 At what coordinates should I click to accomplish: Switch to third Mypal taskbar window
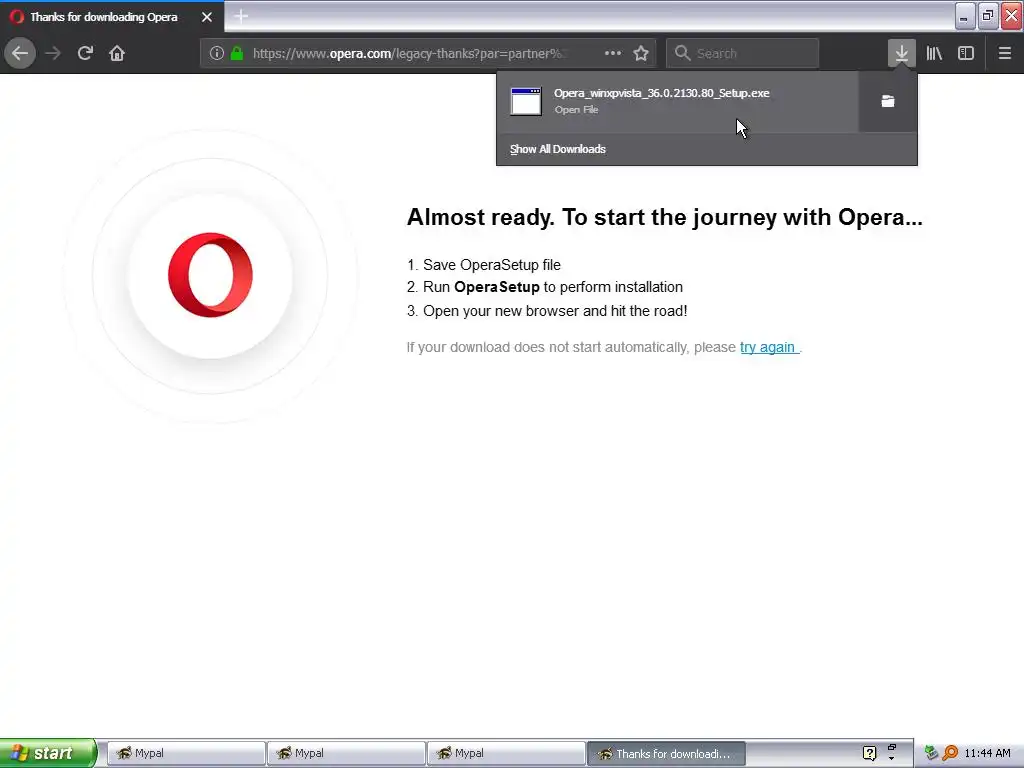505,753
